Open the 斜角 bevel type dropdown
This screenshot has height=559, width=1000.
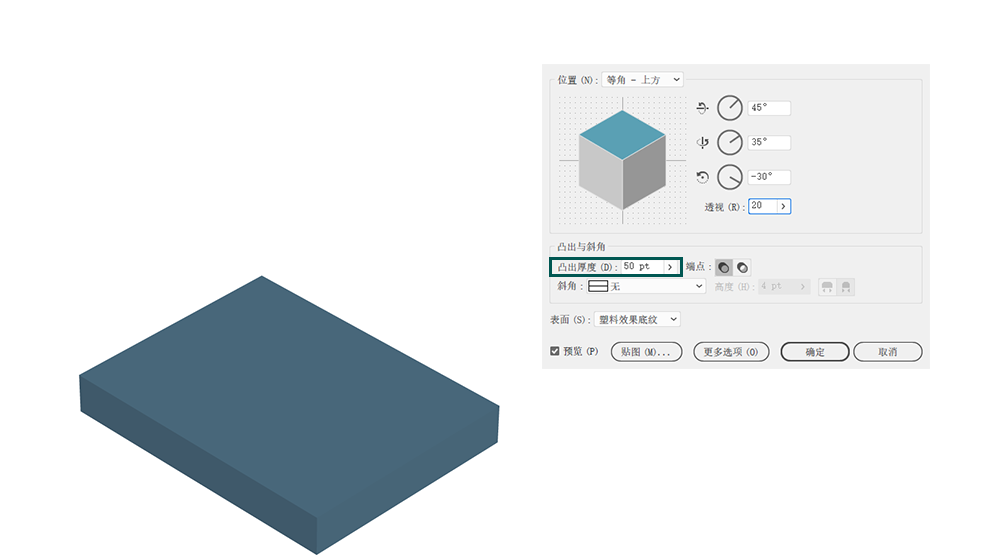646,286
